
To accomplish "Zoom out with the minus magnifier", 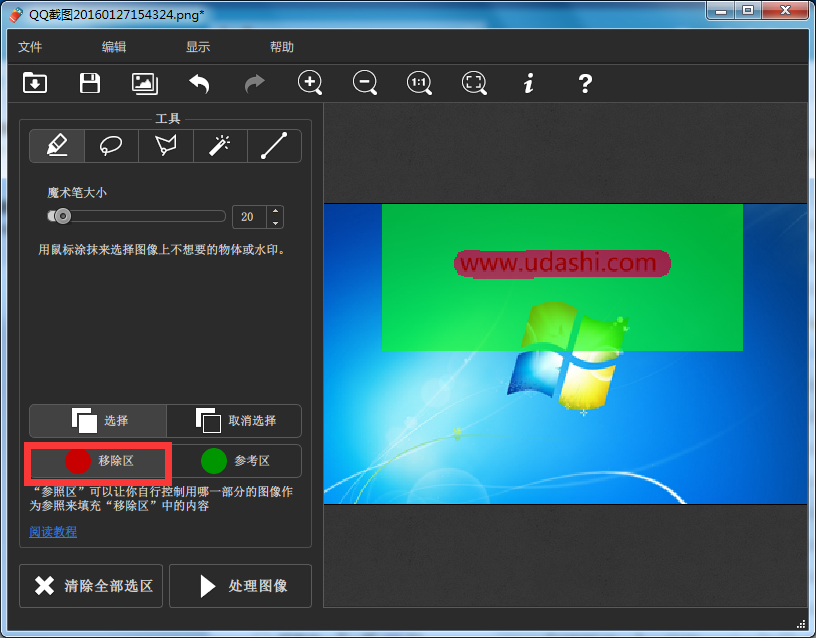I will (x=365, y=84).
